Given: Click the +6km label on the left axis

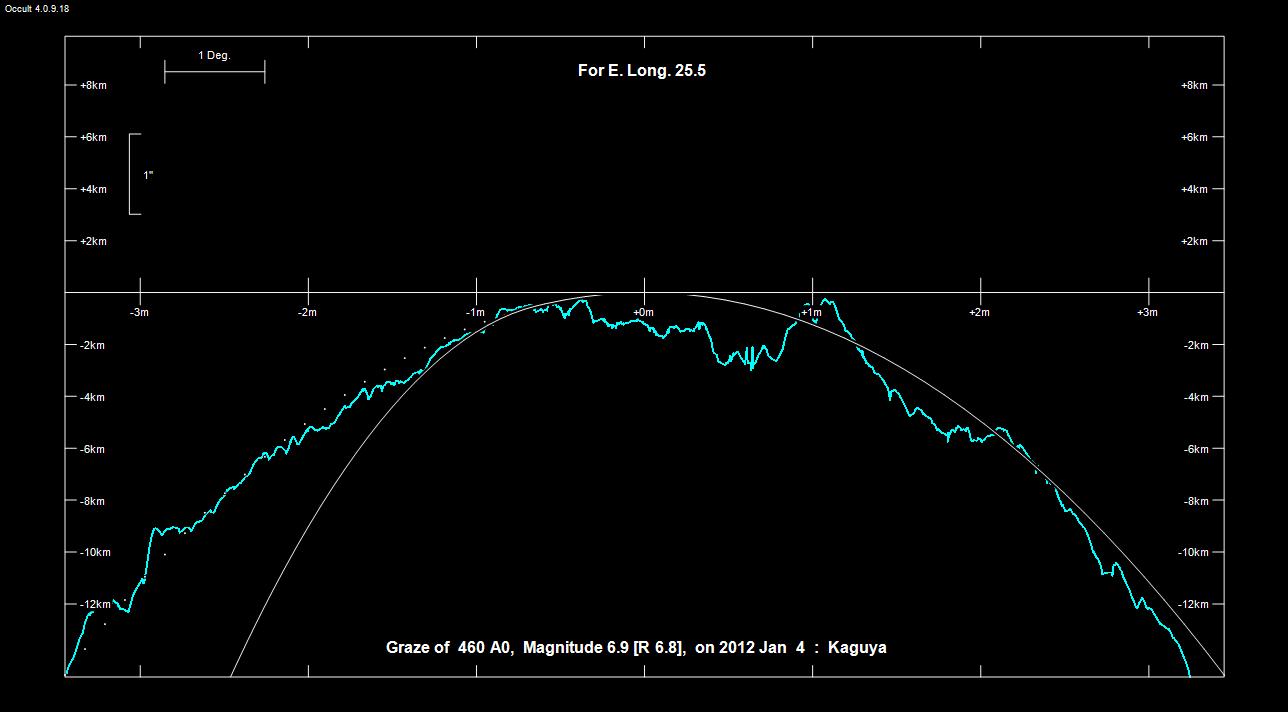Looking at the screenshot, I should pyautogui.click(x=93, y=138).
